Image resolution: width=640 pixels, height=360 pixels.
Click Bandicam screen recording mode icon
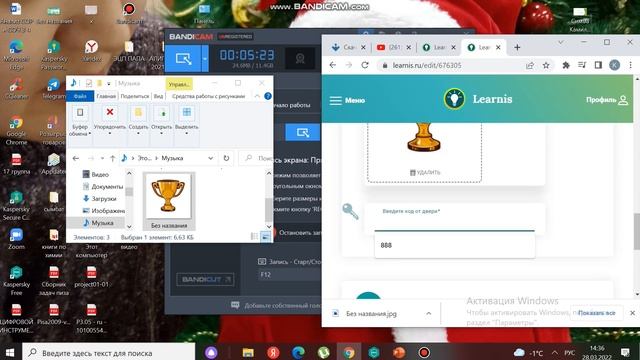pos(184,59)
